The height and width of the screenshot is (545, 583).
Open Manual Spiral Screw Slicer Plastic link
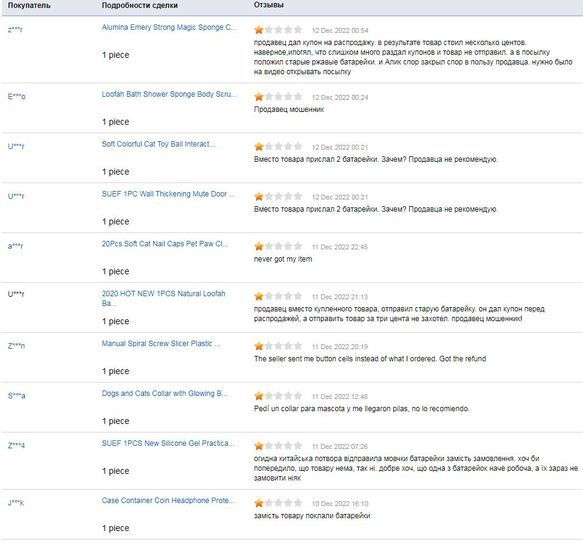[x=161, y=344]
